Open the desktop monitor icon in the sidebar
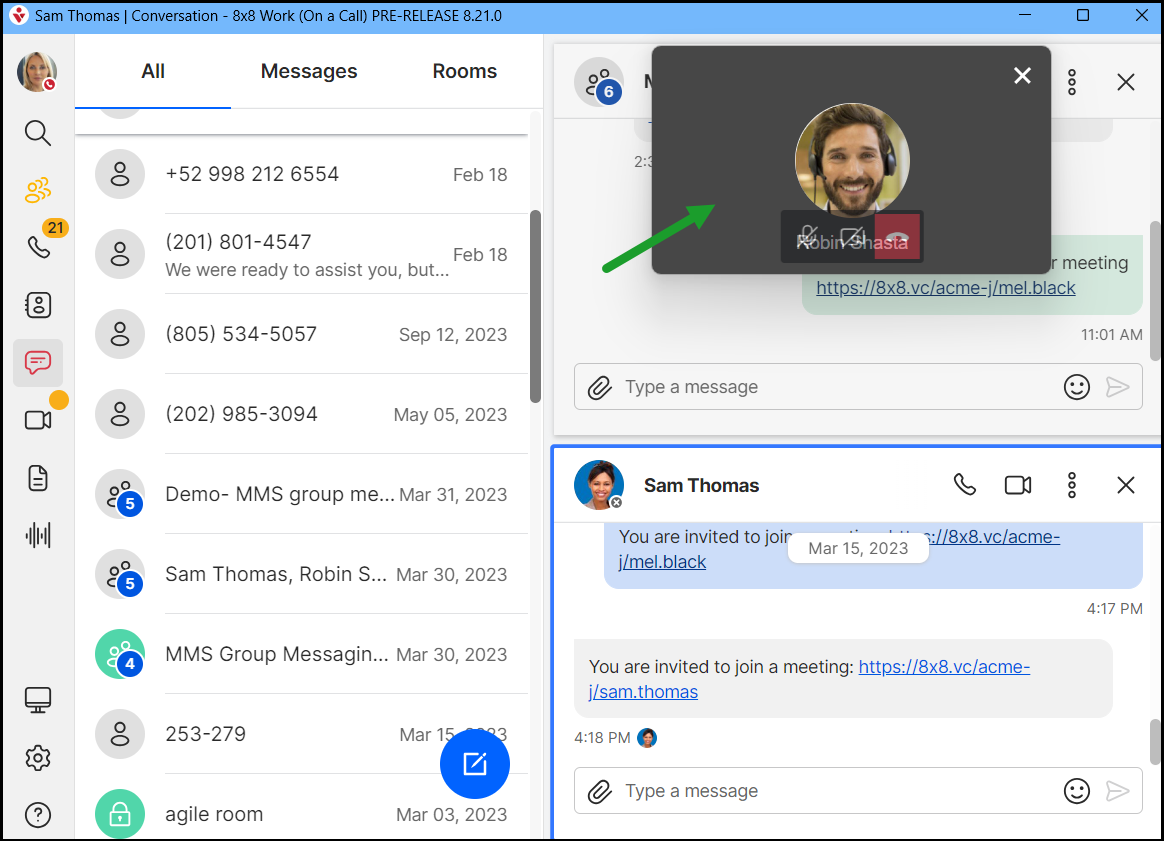 pos(38,699)
